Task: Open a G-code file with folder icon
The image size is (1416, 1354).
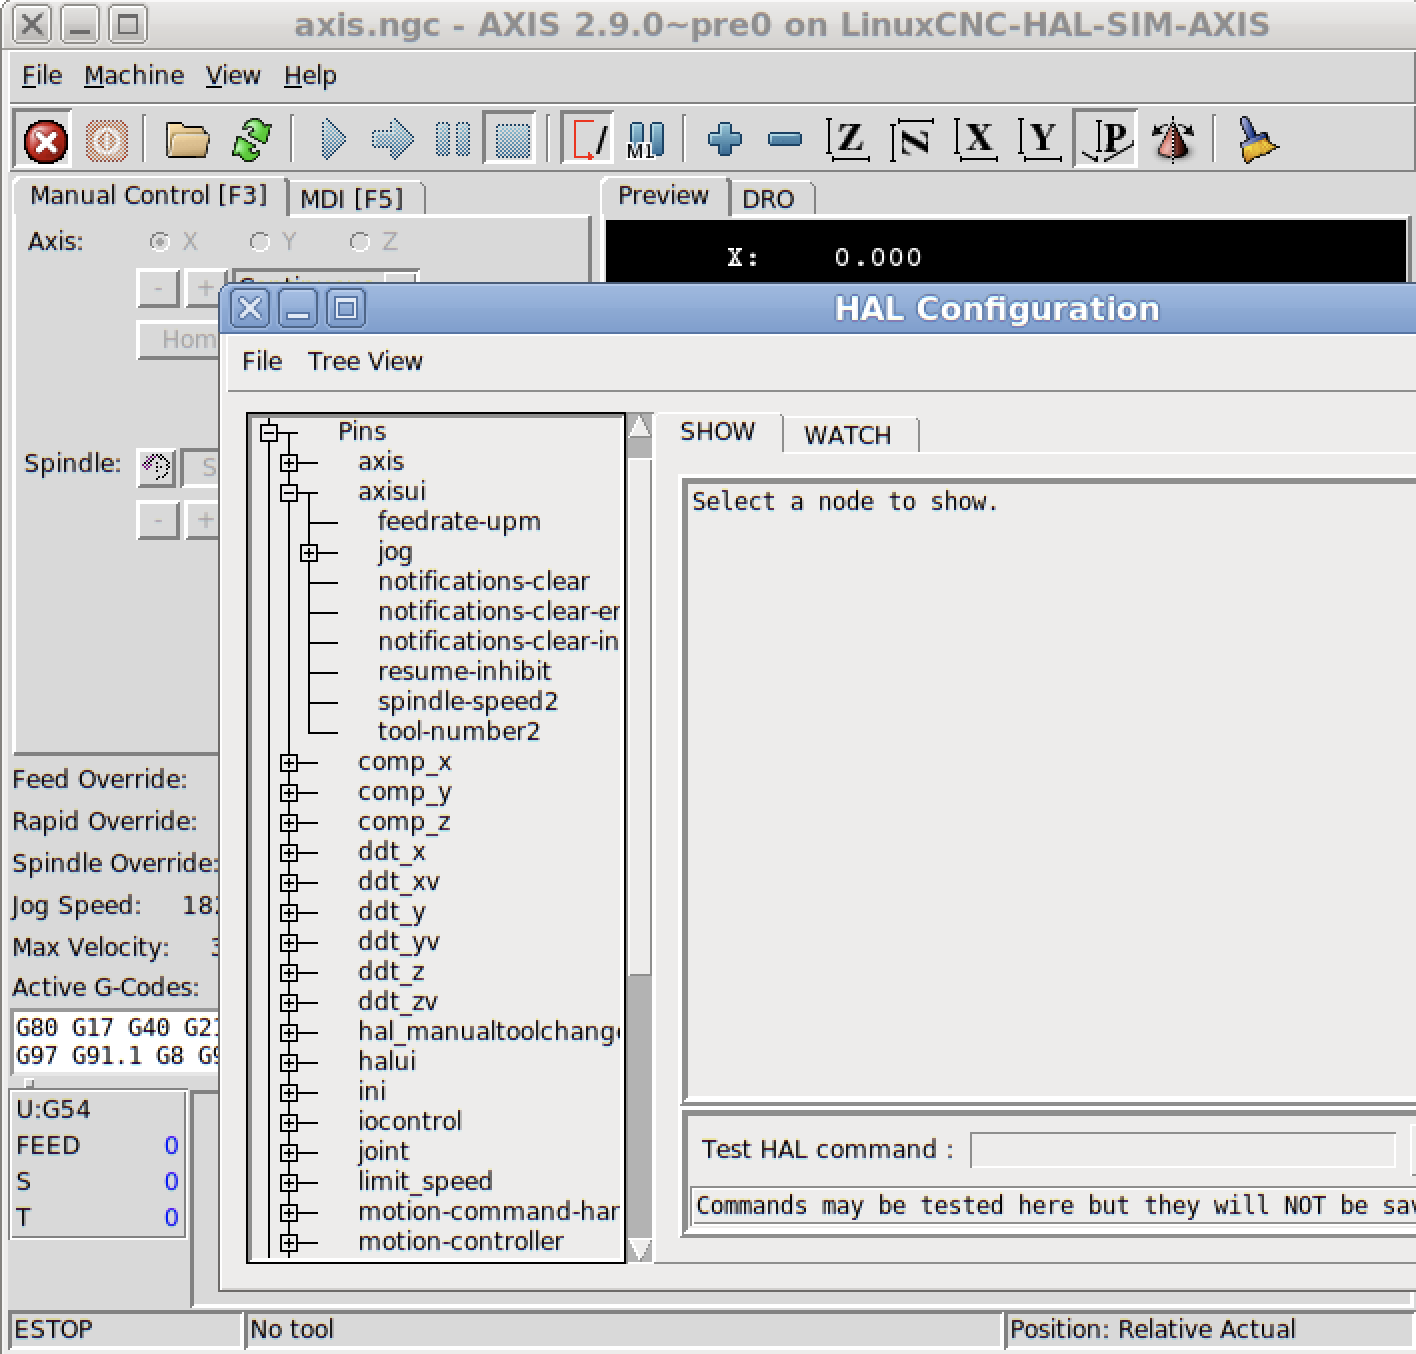Action: pos(187,139)
